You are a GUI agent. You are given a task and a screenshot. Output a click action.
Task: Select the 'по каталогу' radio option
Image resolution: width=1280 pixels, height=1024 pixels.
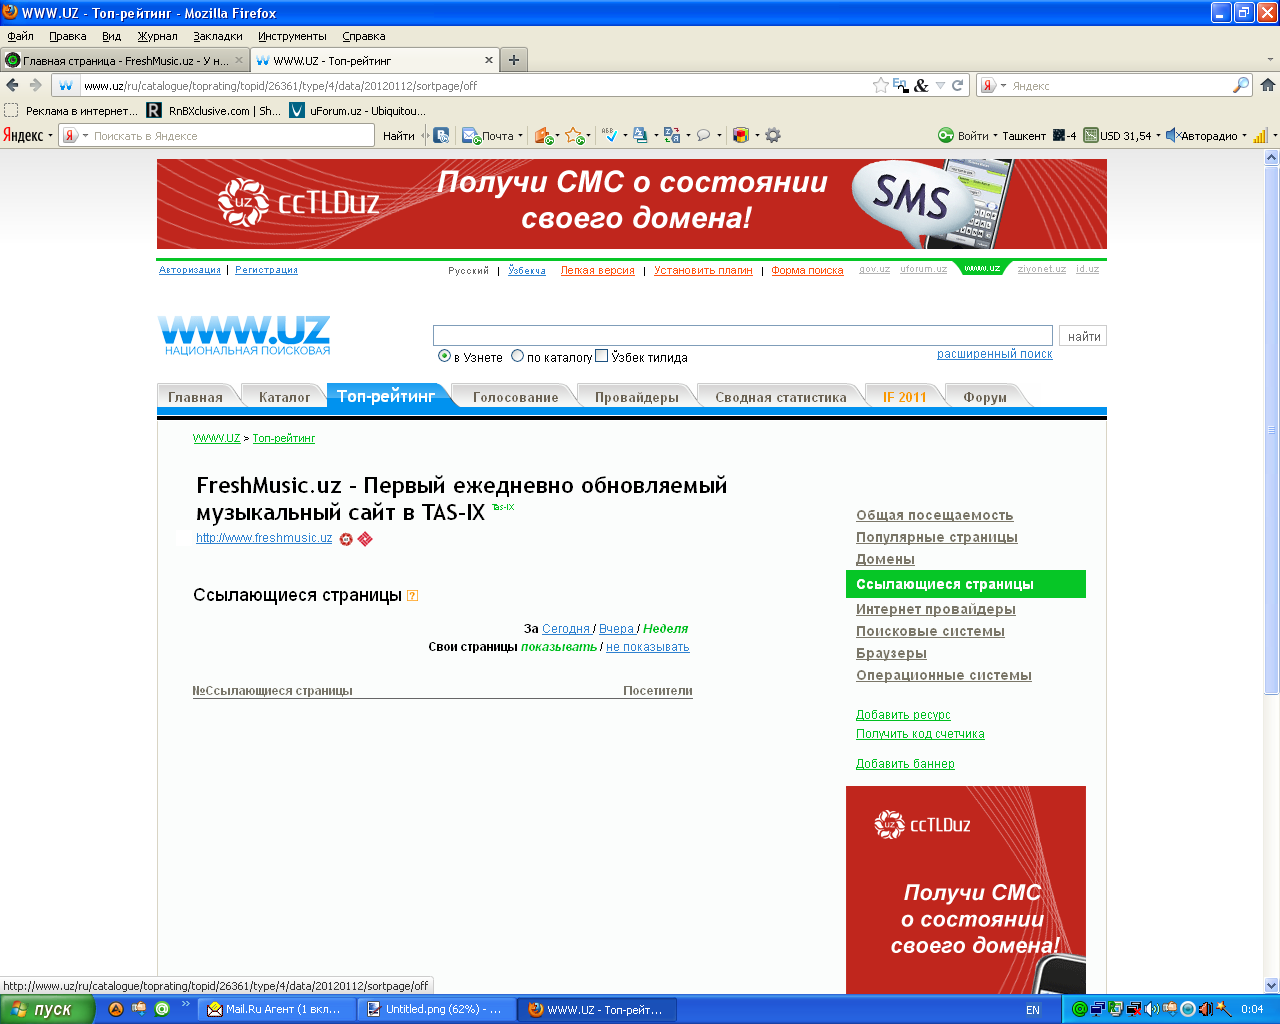tap(517, 356)
